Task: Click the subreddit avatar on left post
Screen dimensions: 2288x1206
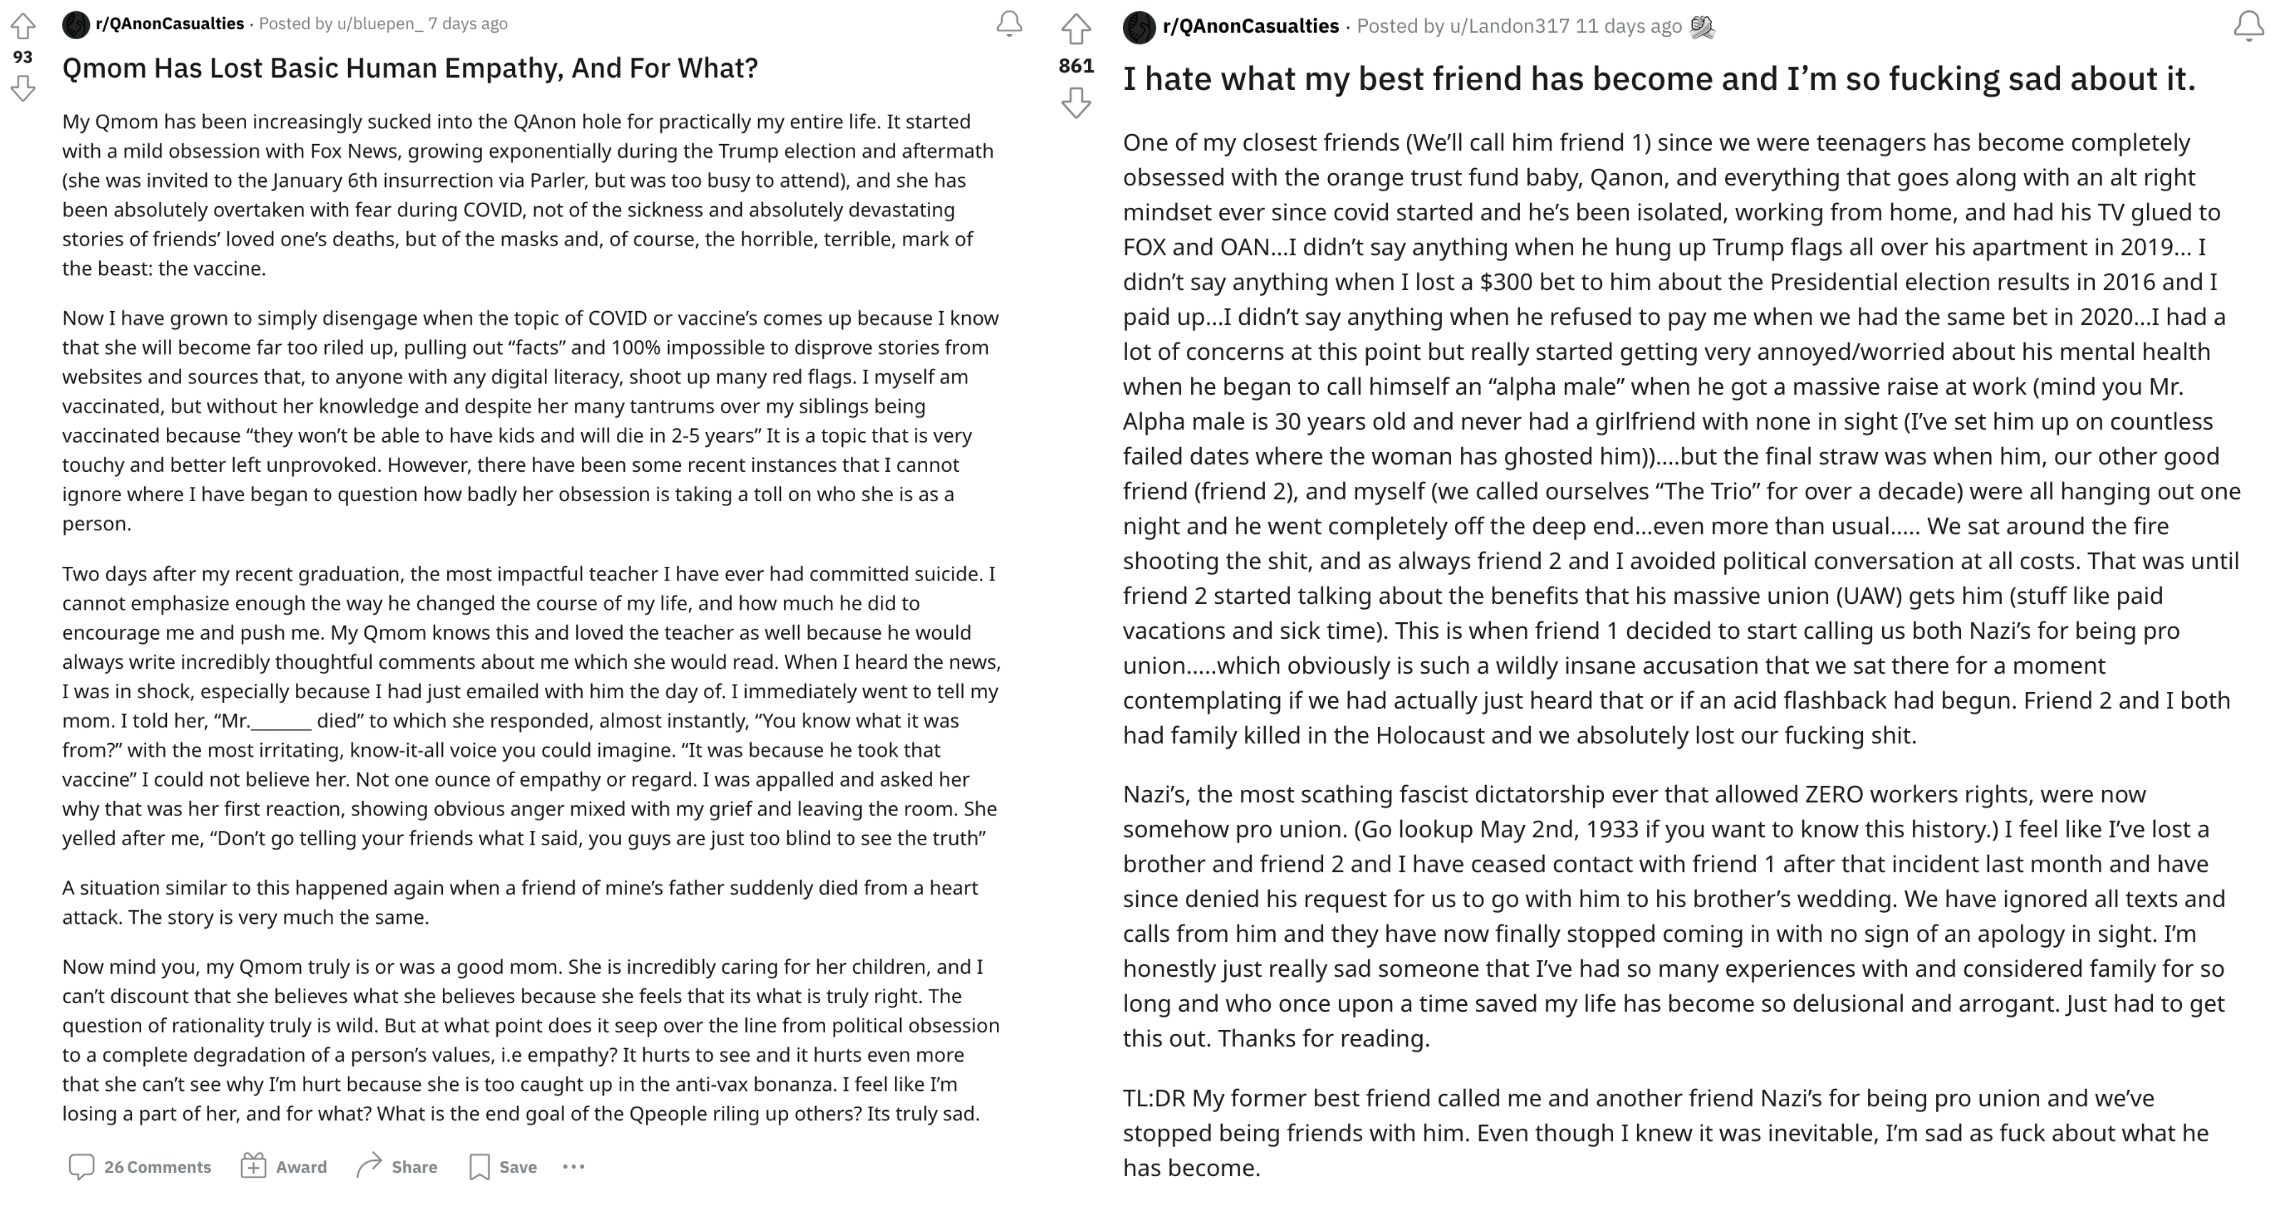Action: click(76, 24)
